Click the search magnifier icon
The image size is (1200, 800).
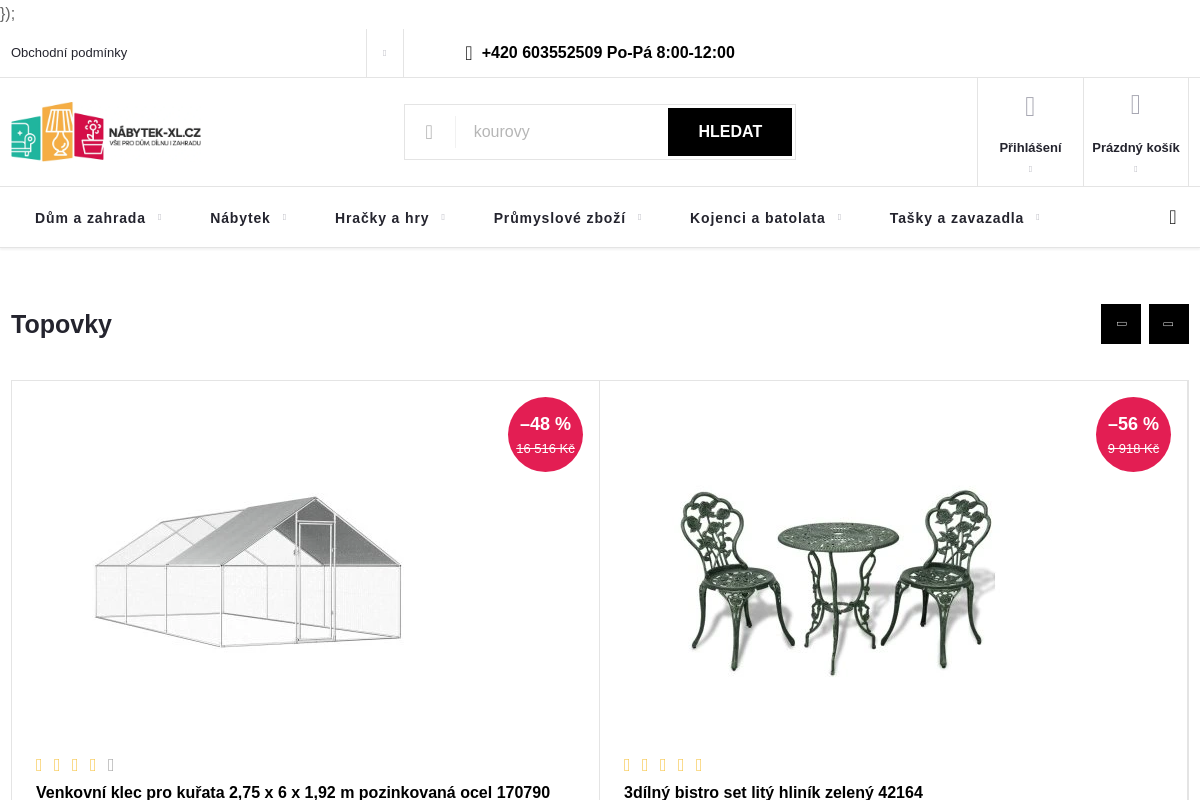[x=429, y=132]
